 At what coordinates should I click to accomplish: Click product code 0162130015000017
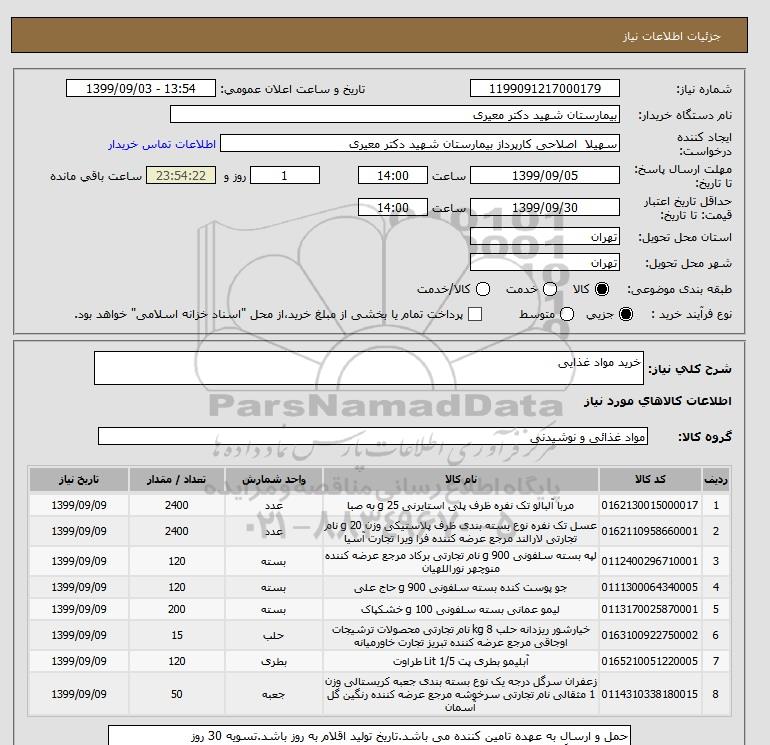coord(650,505)
